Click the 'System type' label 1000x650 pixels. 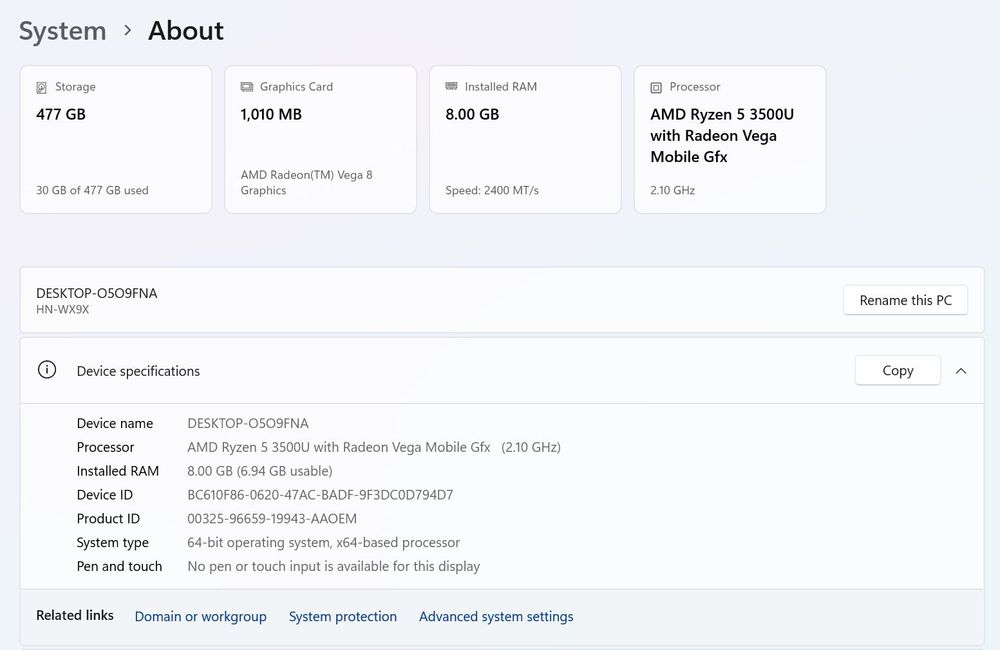click(112, 542)
